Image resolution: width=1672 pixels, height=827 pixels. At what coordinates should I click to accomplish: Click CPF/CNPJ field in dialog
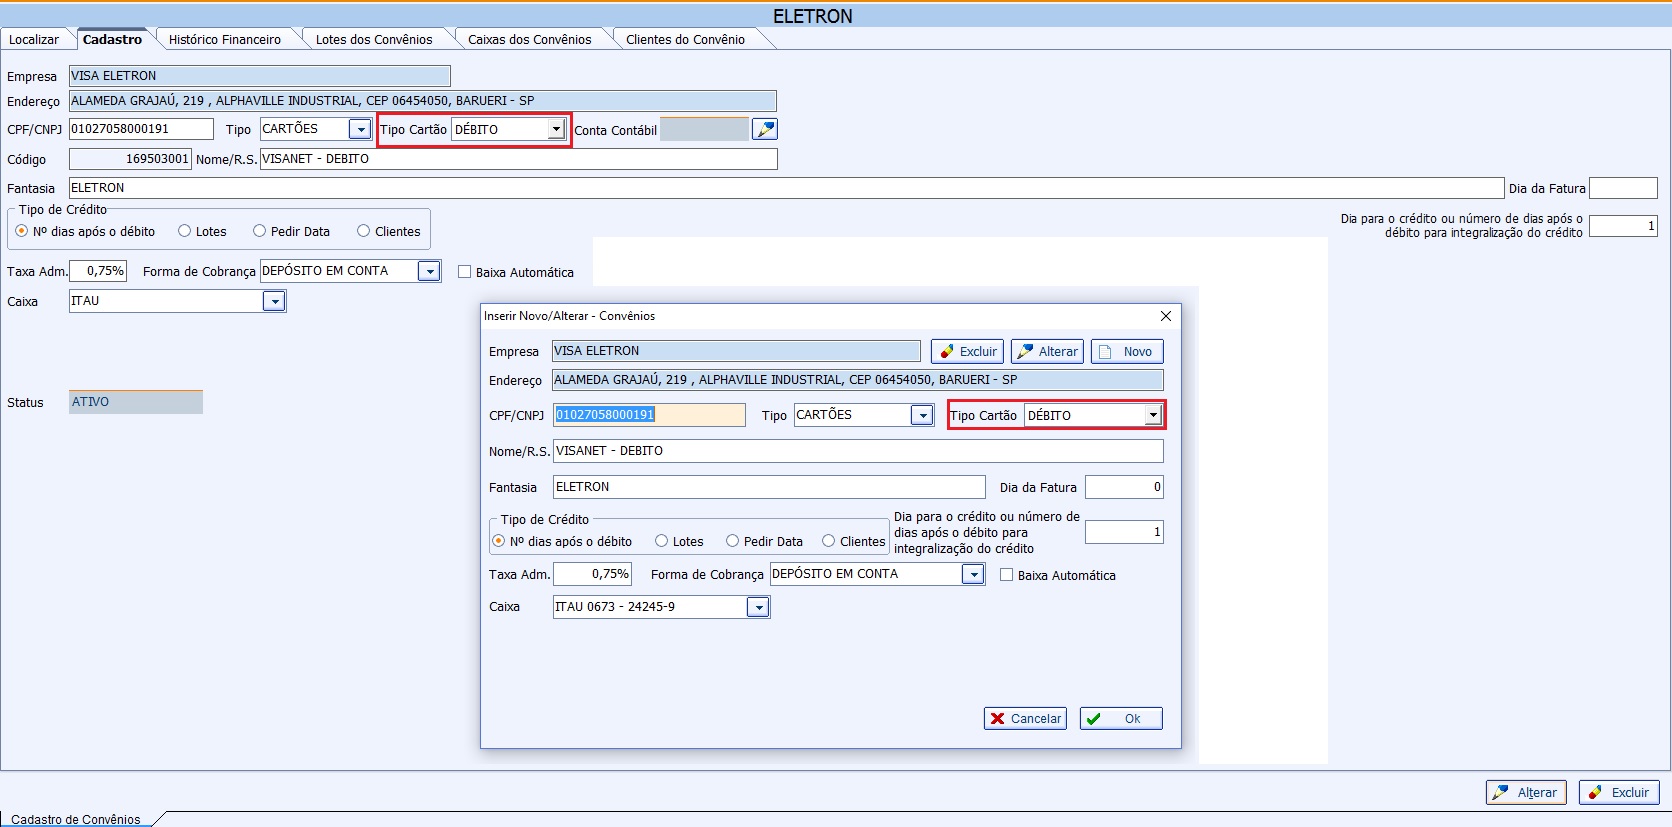pos(649,415)
